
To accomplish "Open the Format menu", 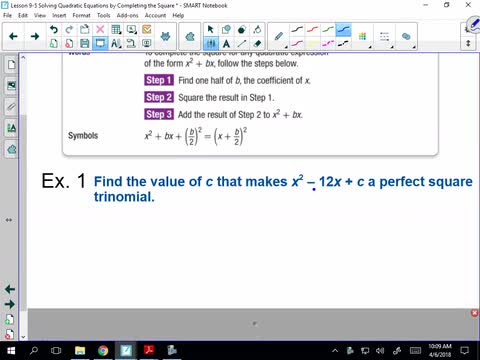I will 81,15.
